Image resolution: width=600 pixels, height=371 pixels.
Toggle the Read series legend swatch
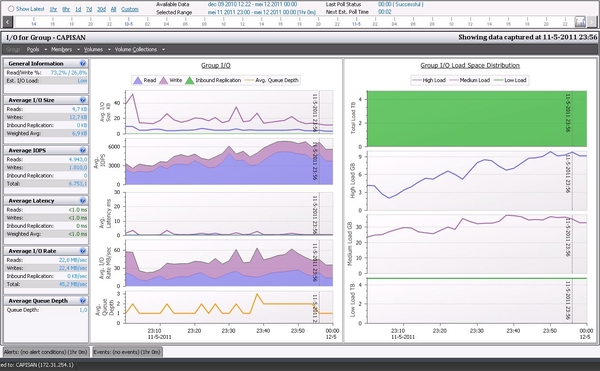coord(137,80)
